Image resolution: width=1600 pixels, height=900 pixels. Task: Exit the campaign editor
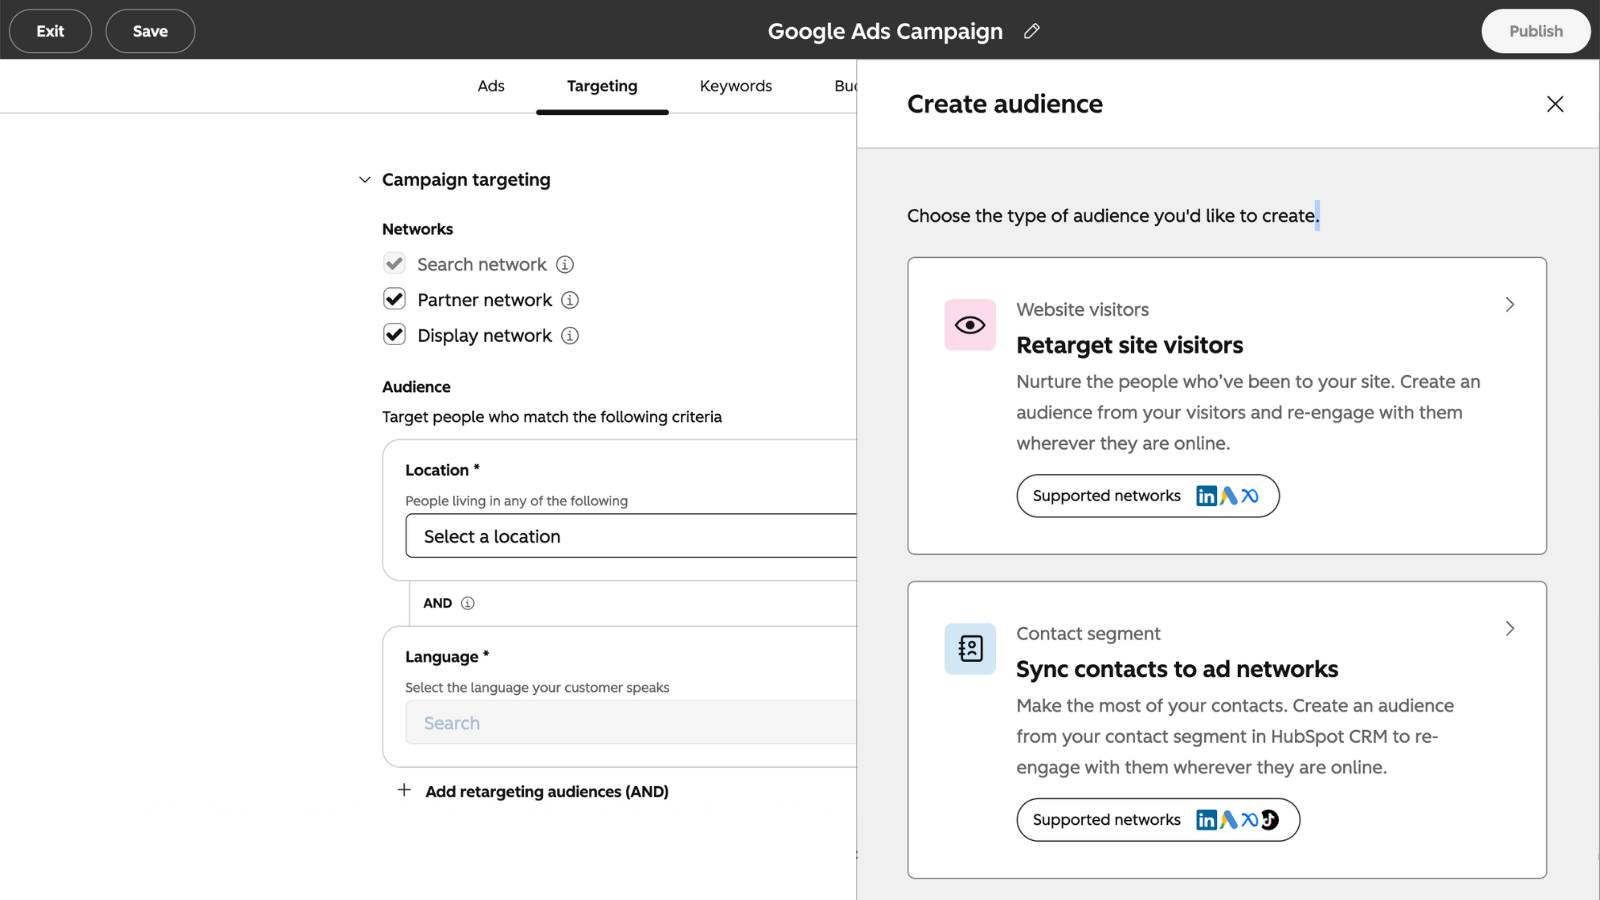(50, 31)
